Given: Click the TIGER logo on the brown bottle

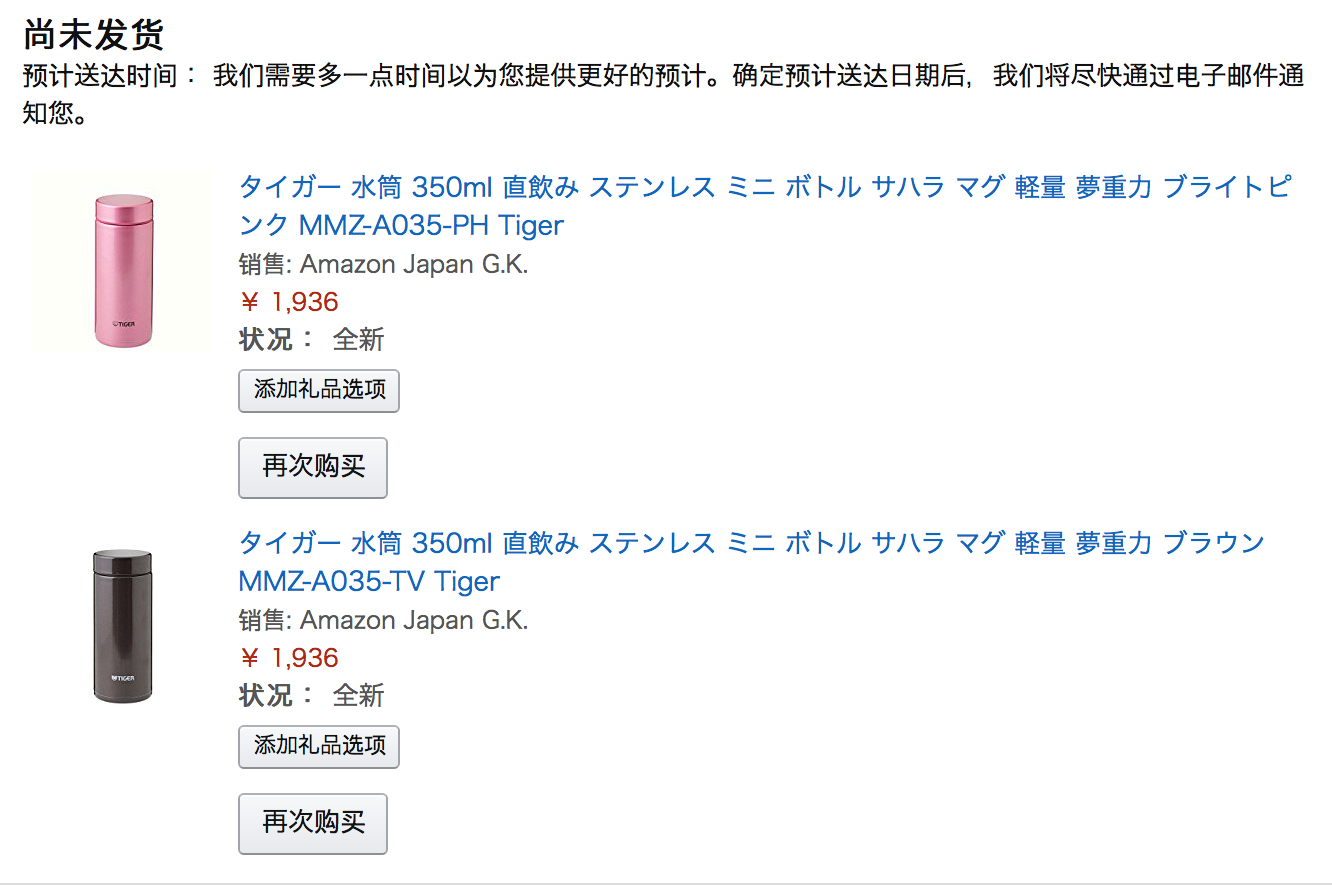Looking at the screenshot, I should click(123, 678).
